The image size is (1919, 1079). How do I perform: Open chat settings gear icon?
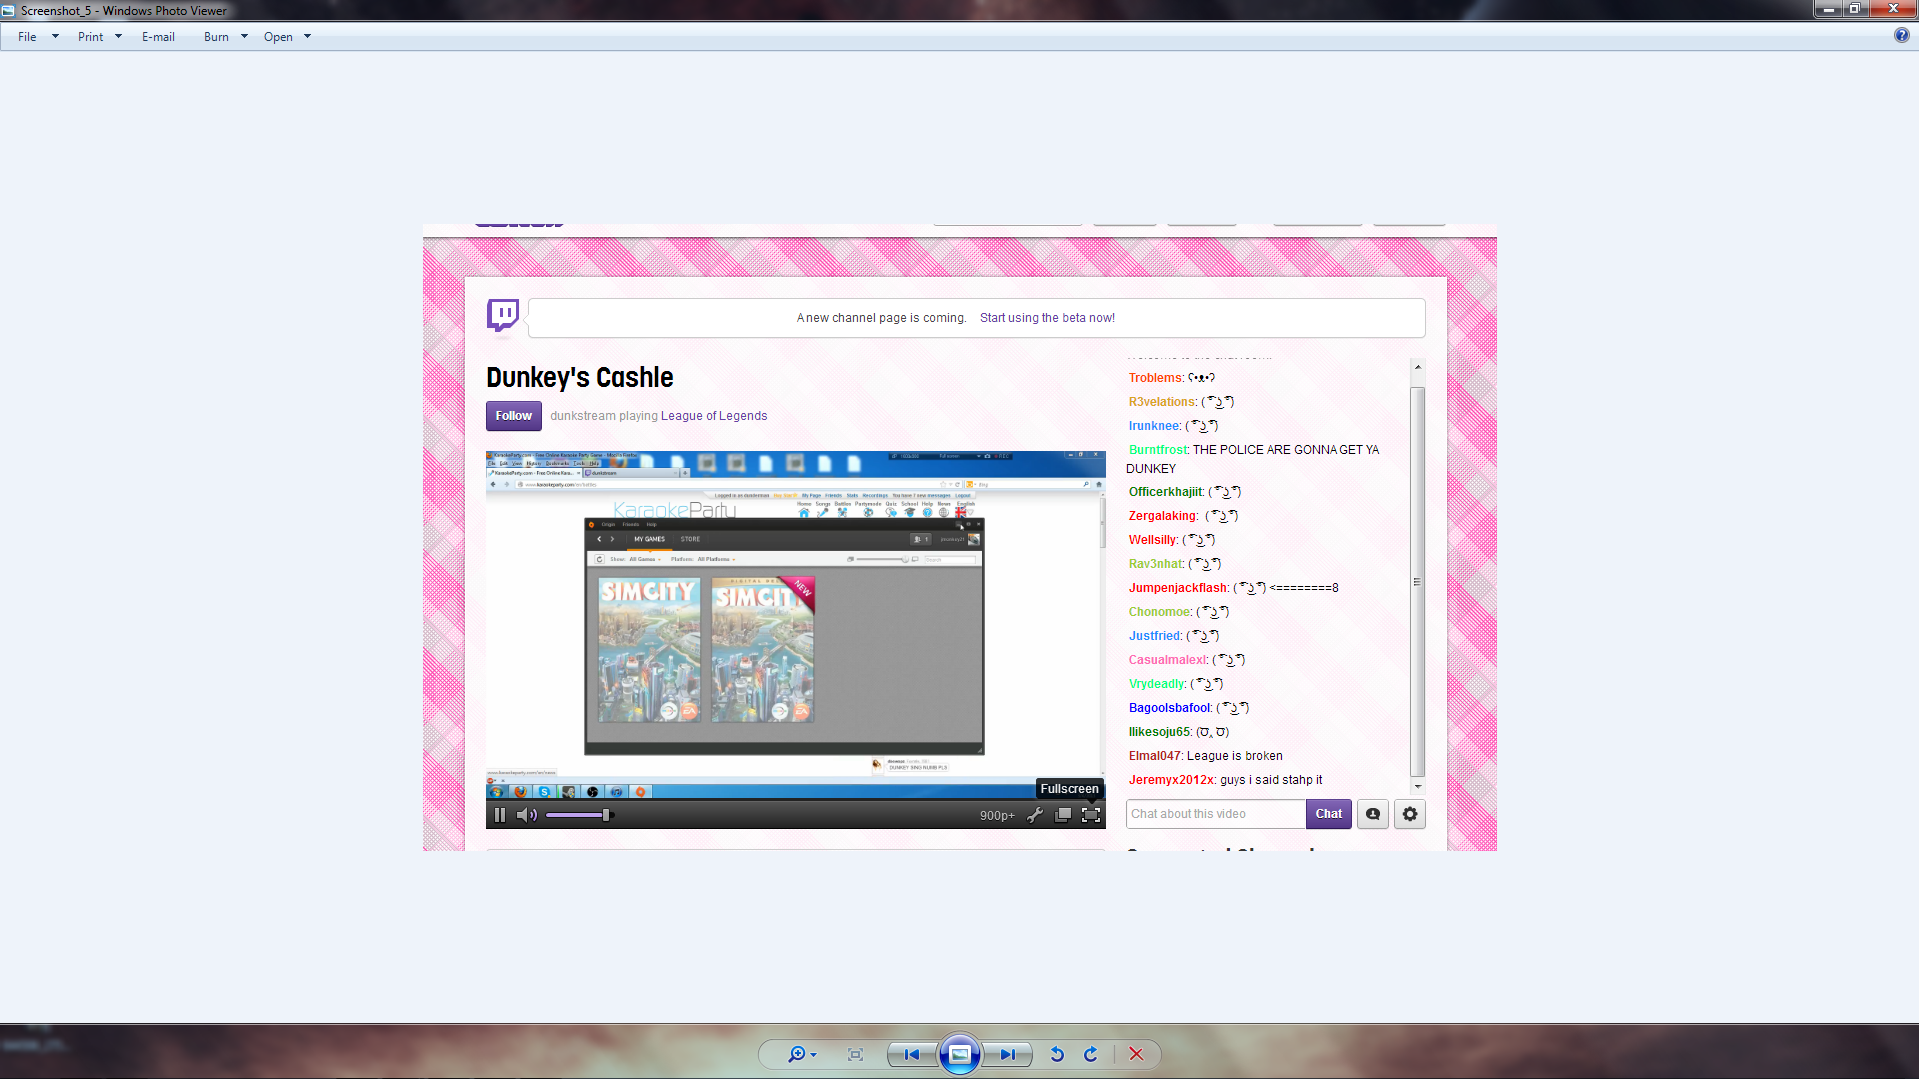coord(1410,814)
